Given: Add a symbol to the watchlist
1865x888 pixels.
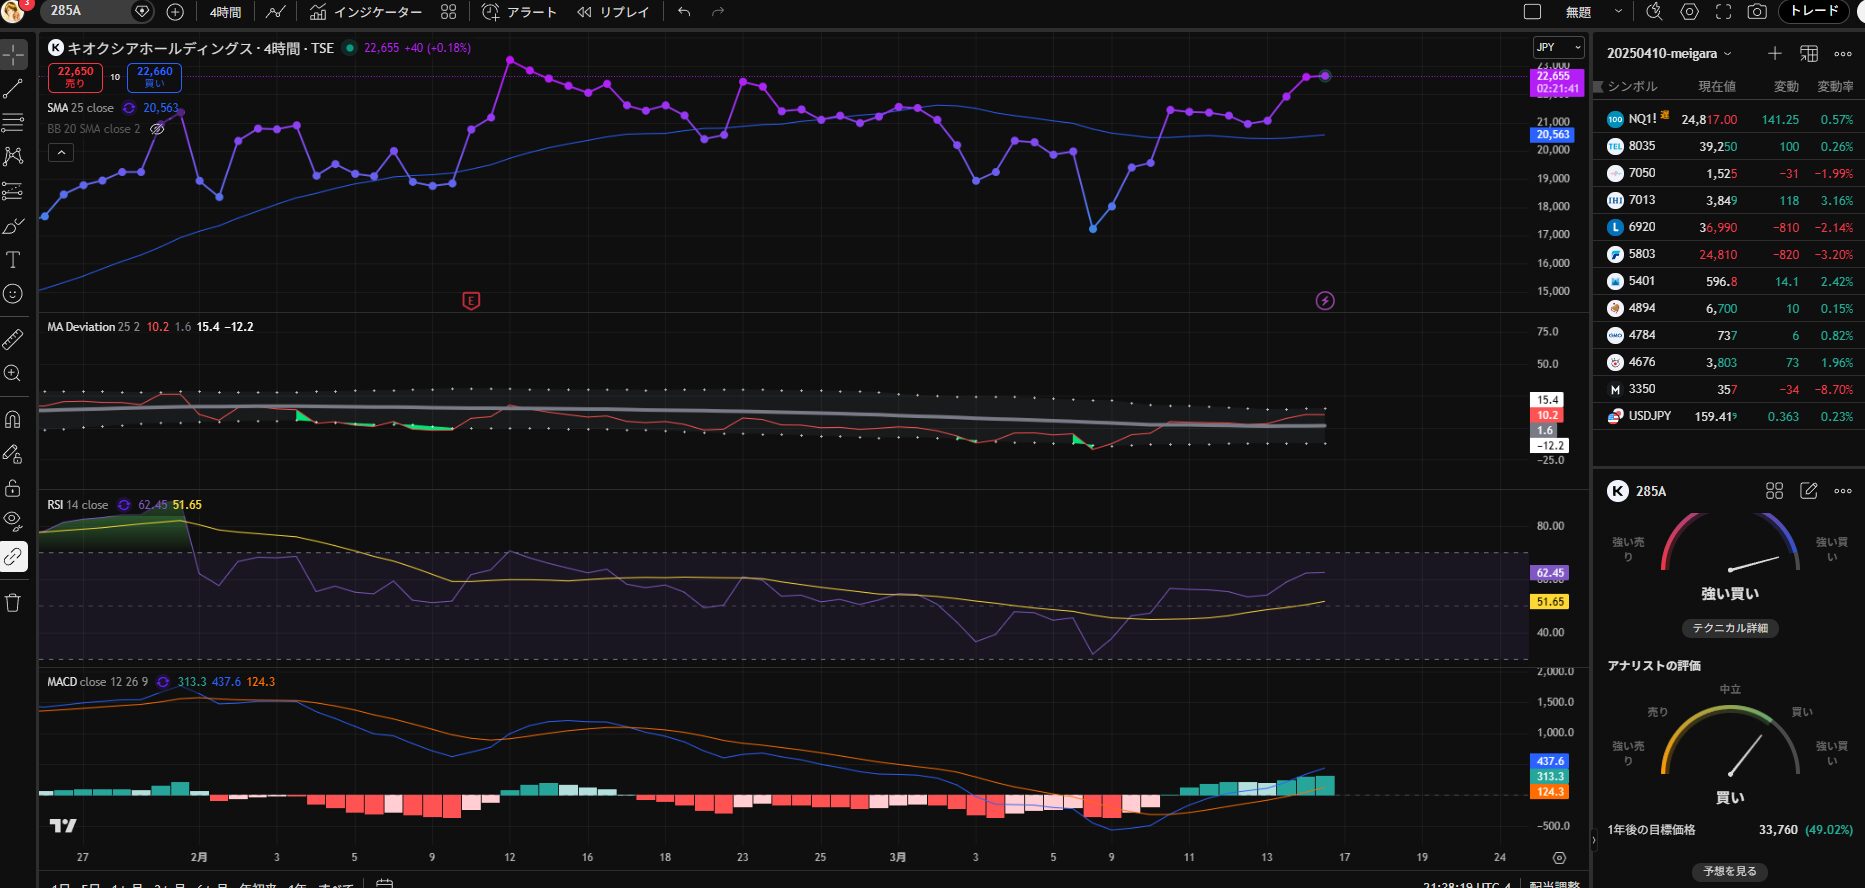Looking at the screenshot, I should (x=1774, y=54).
